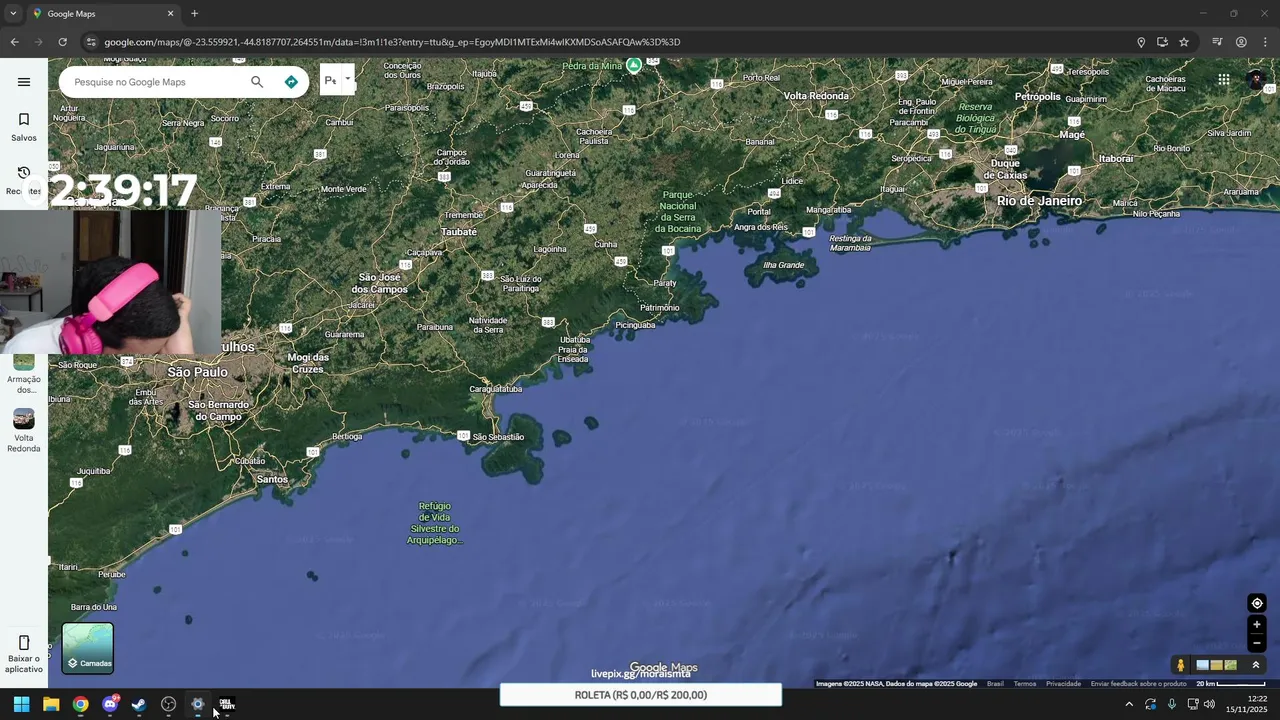
Task: Click the Parque Nacional da Serra da Bocaina label
Action: coord(678,212)
